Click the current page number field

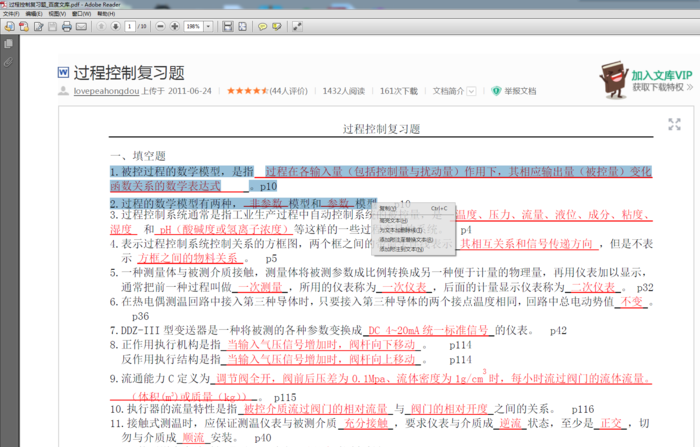coord(130,26)
